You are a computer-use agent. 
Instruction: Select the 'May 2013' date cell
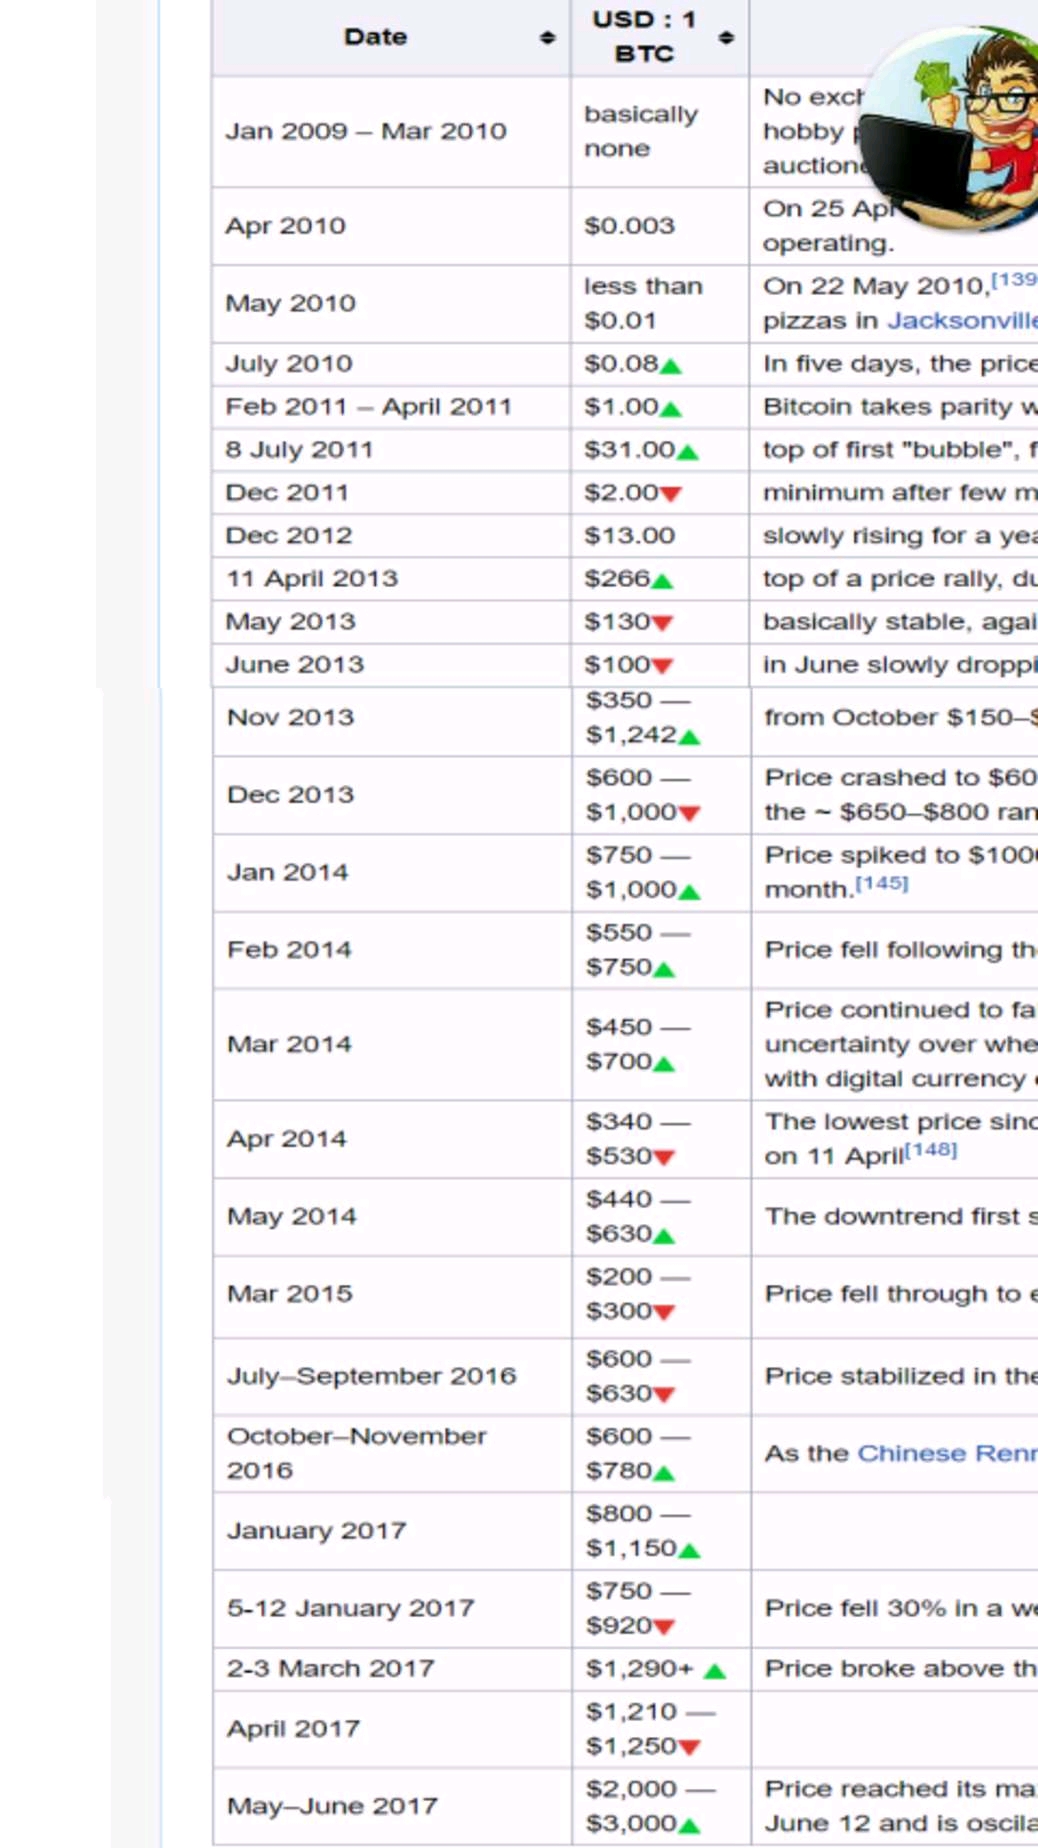tap(391, 622)
